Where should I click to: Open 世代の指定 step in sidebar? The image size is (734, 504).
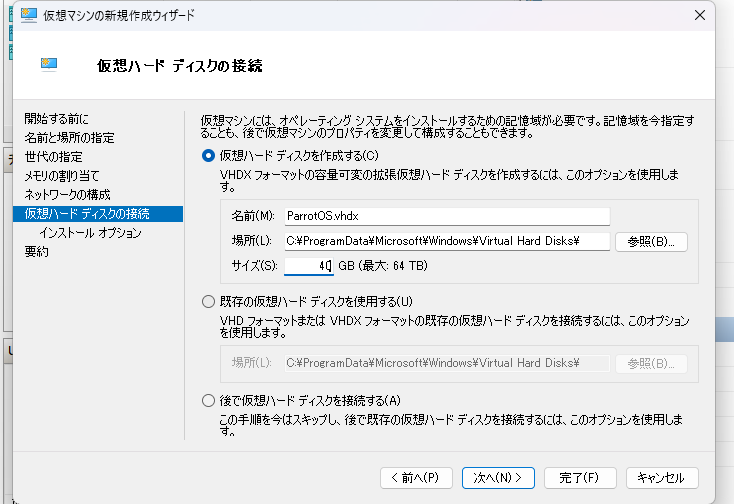54,157
